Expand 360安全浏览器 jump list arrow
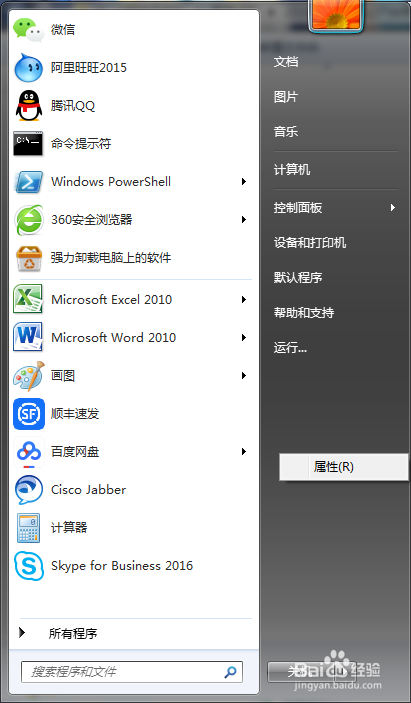This screenshot has width=411, height=703. coord(244,220)
